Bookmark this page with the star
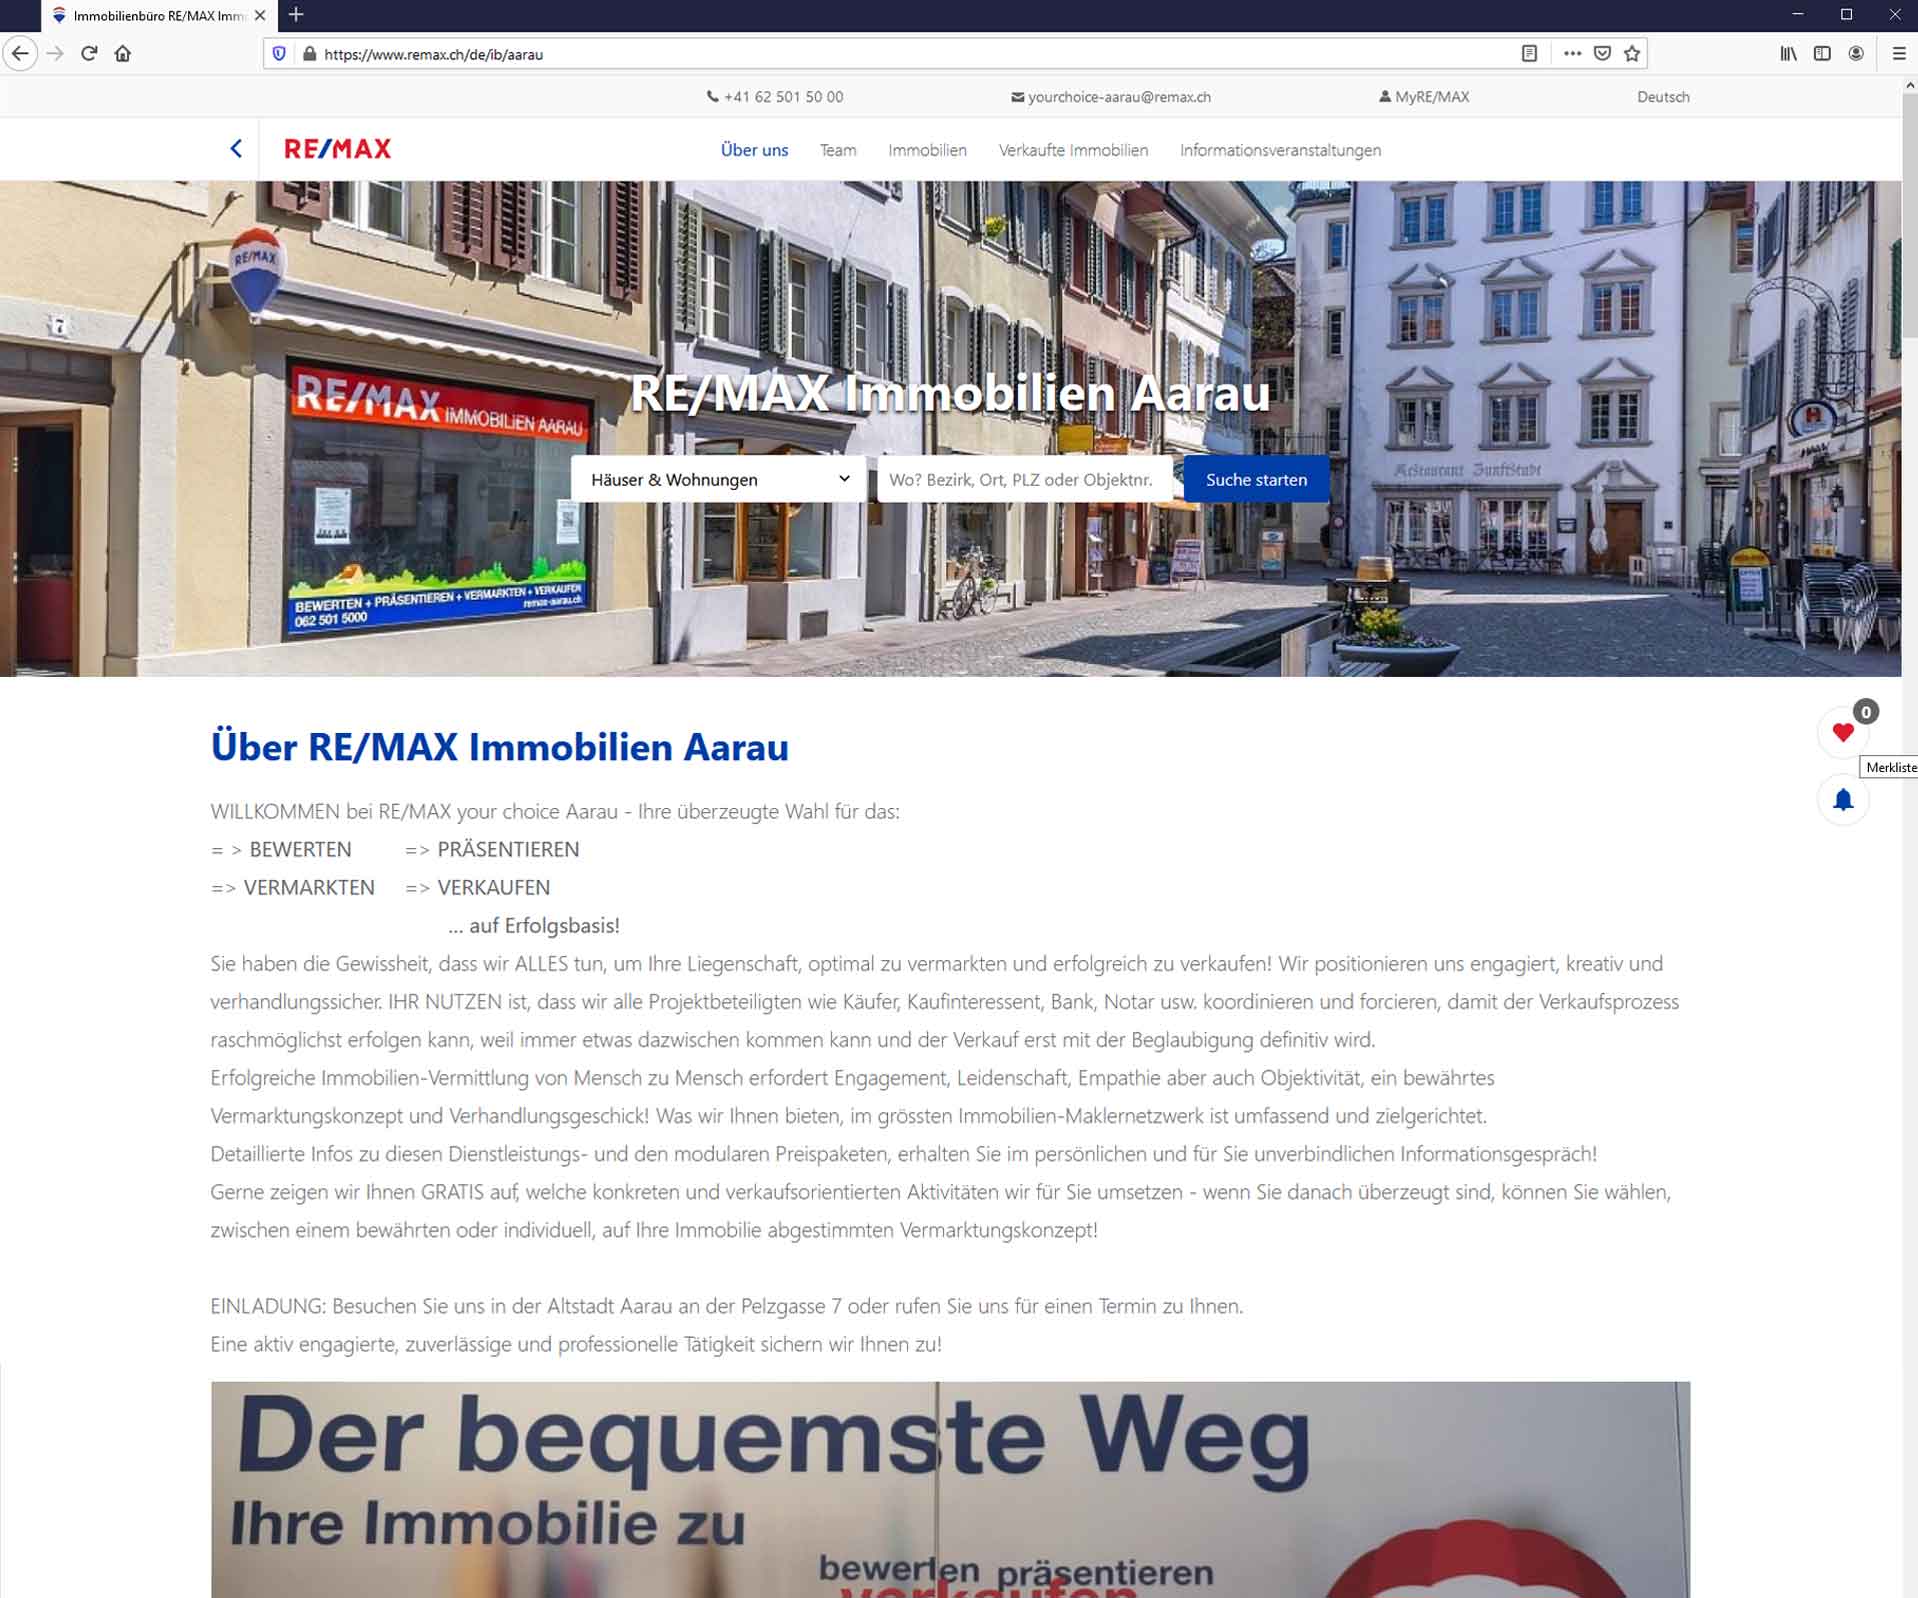The height and width of the screenshot is (1598, 1918). click(x=1632, y=54)
